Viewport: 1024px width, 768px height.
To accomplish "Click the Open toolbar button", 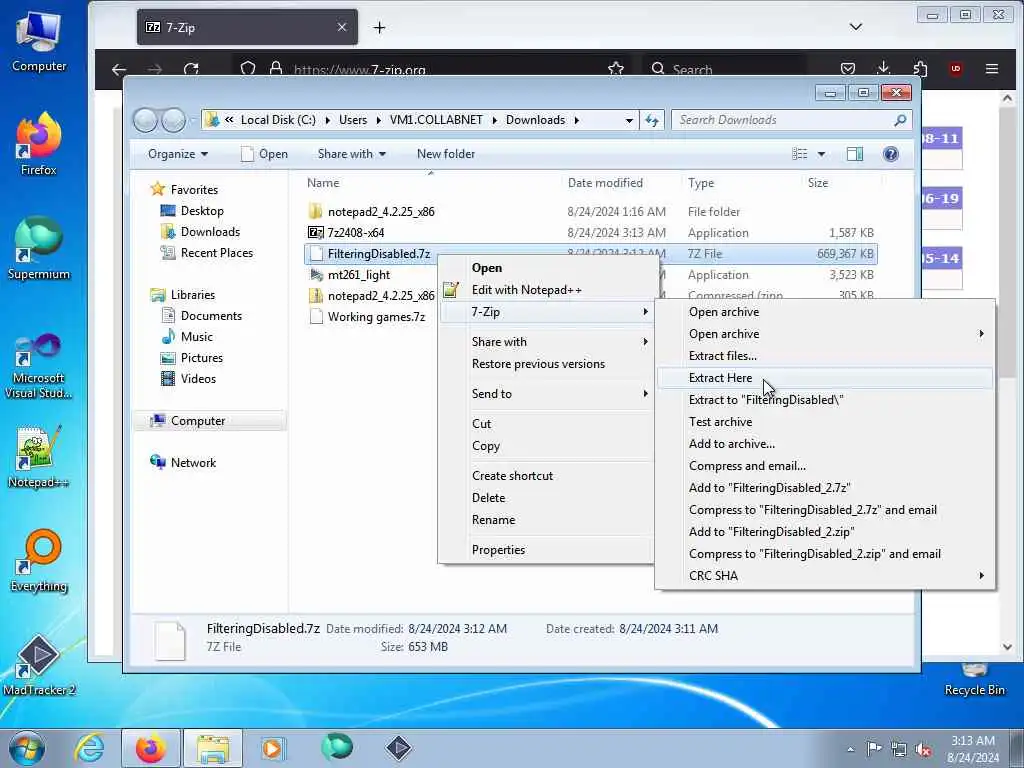I will point(264,154).
